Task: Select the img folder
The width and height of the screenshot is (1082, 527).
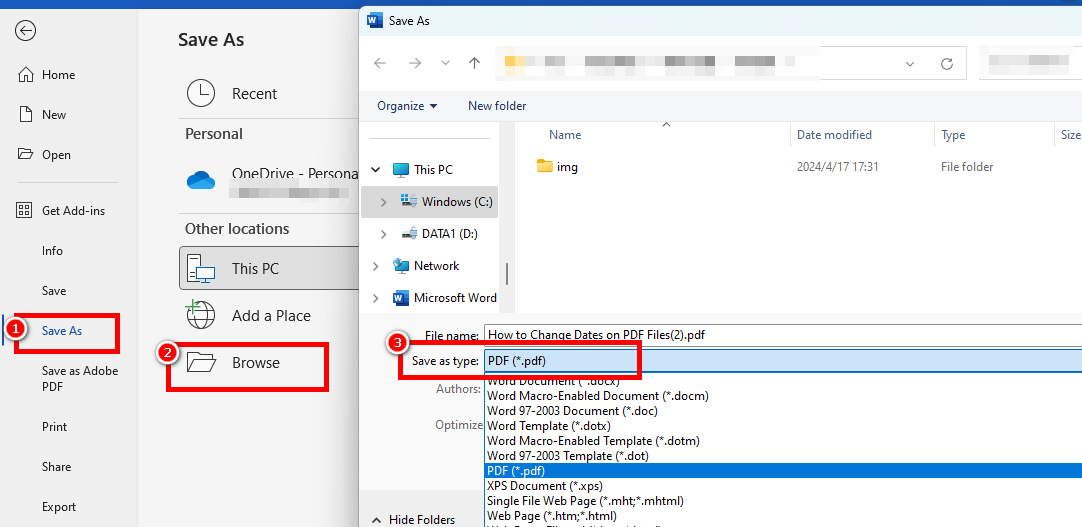Action: [x=558, y=167]
